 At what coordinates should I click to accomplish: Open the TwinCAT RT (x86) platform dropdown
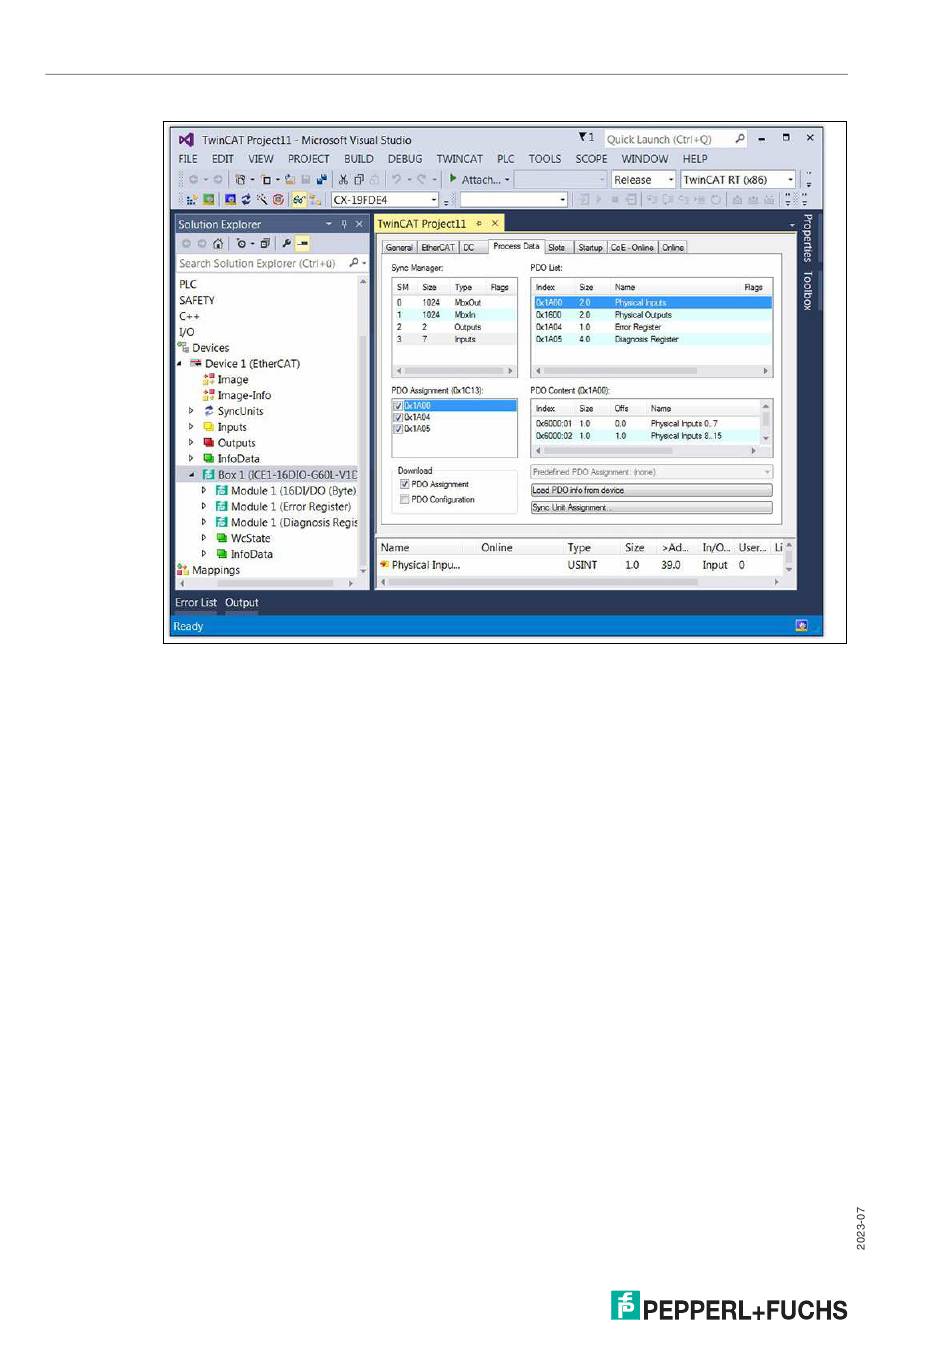tap(790, 180)
